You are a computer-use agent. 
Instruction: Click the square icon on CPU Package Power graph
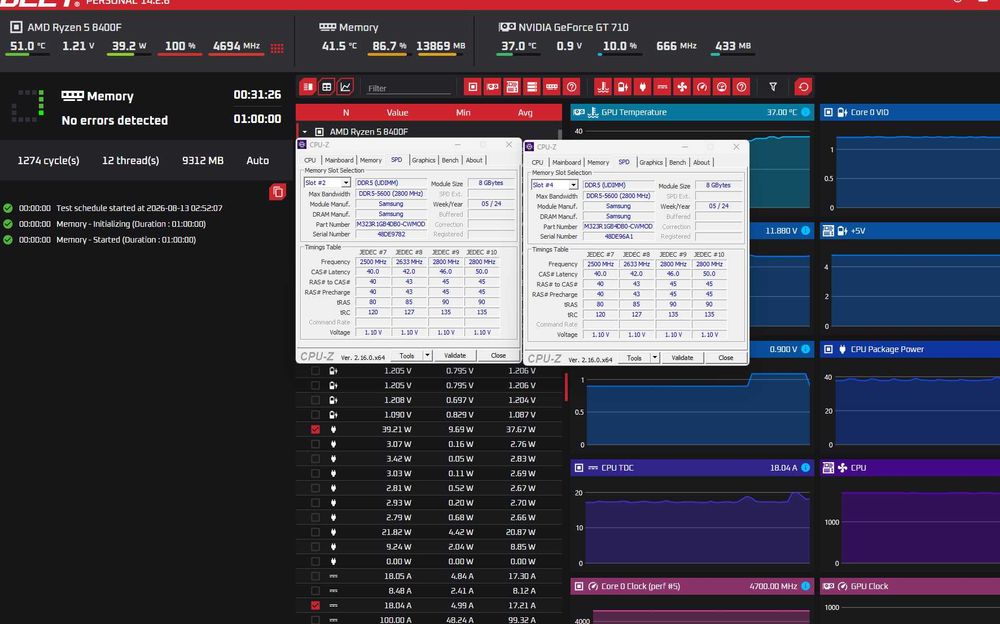tap(828, 349)
